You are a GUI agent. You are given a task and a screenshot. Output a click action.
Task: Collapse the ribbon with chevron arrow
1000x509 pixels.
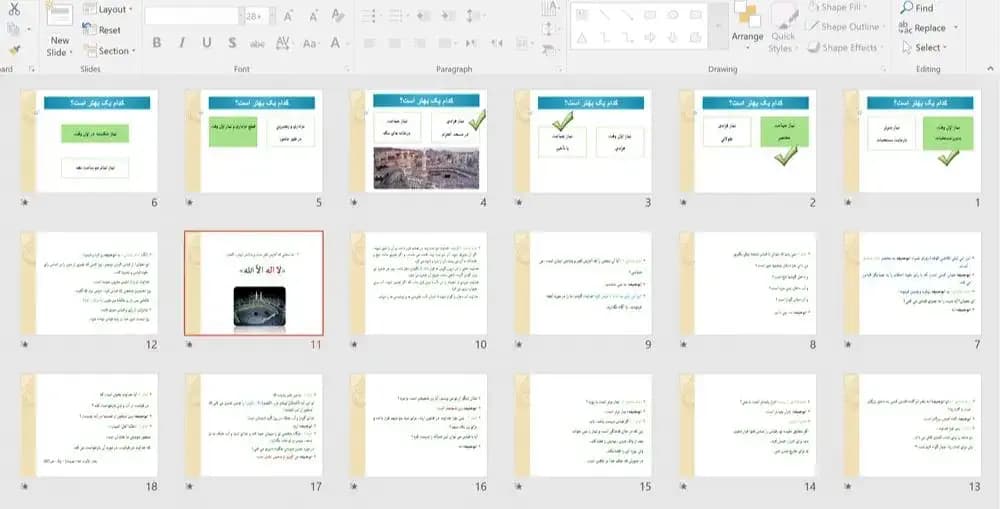[990, 69]
